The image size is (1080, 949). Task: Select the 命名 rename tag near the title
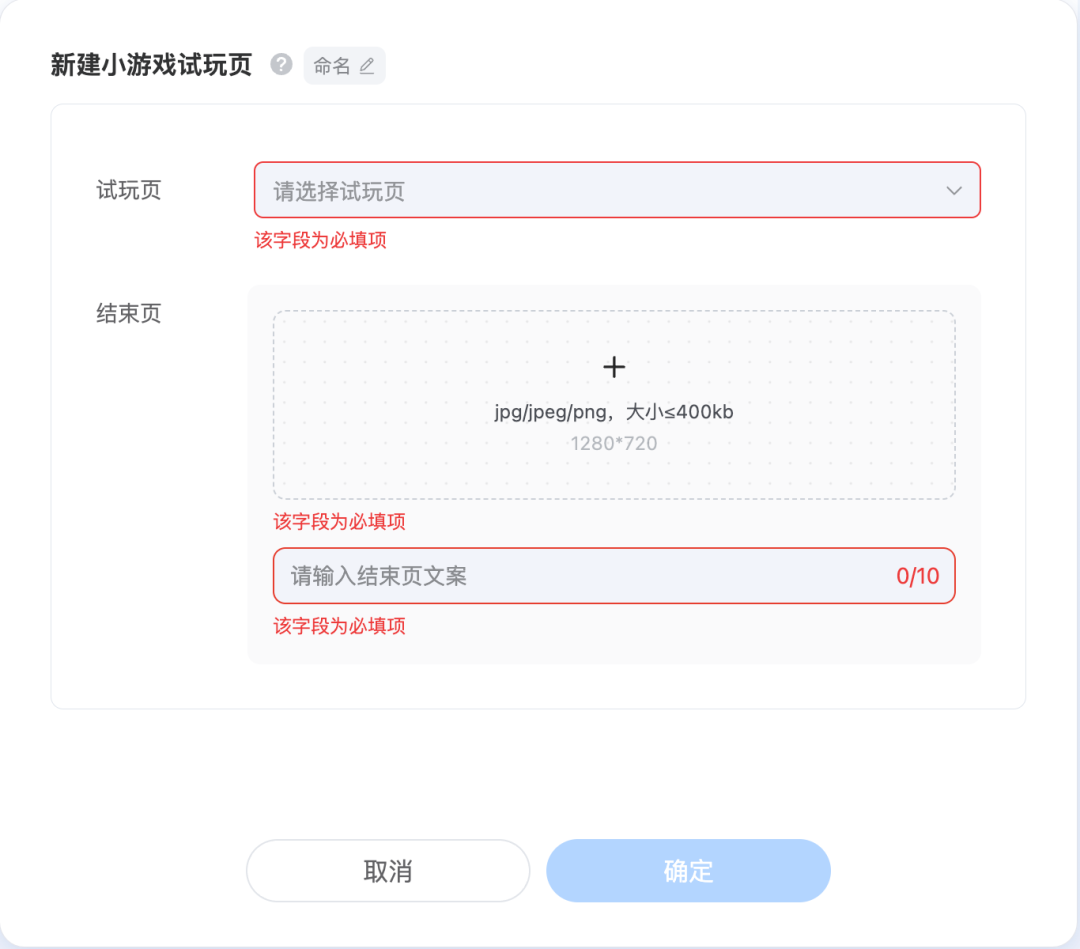330,65
